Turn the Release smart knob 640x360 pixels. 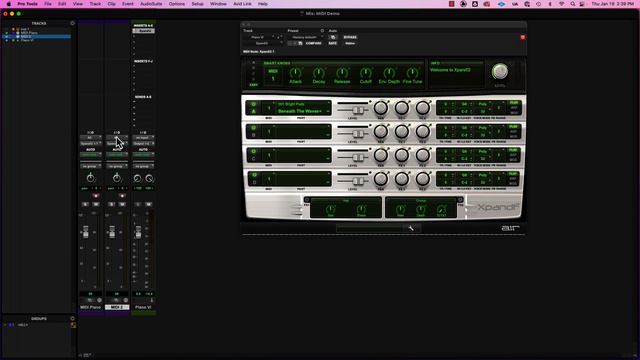pos(342,73)
